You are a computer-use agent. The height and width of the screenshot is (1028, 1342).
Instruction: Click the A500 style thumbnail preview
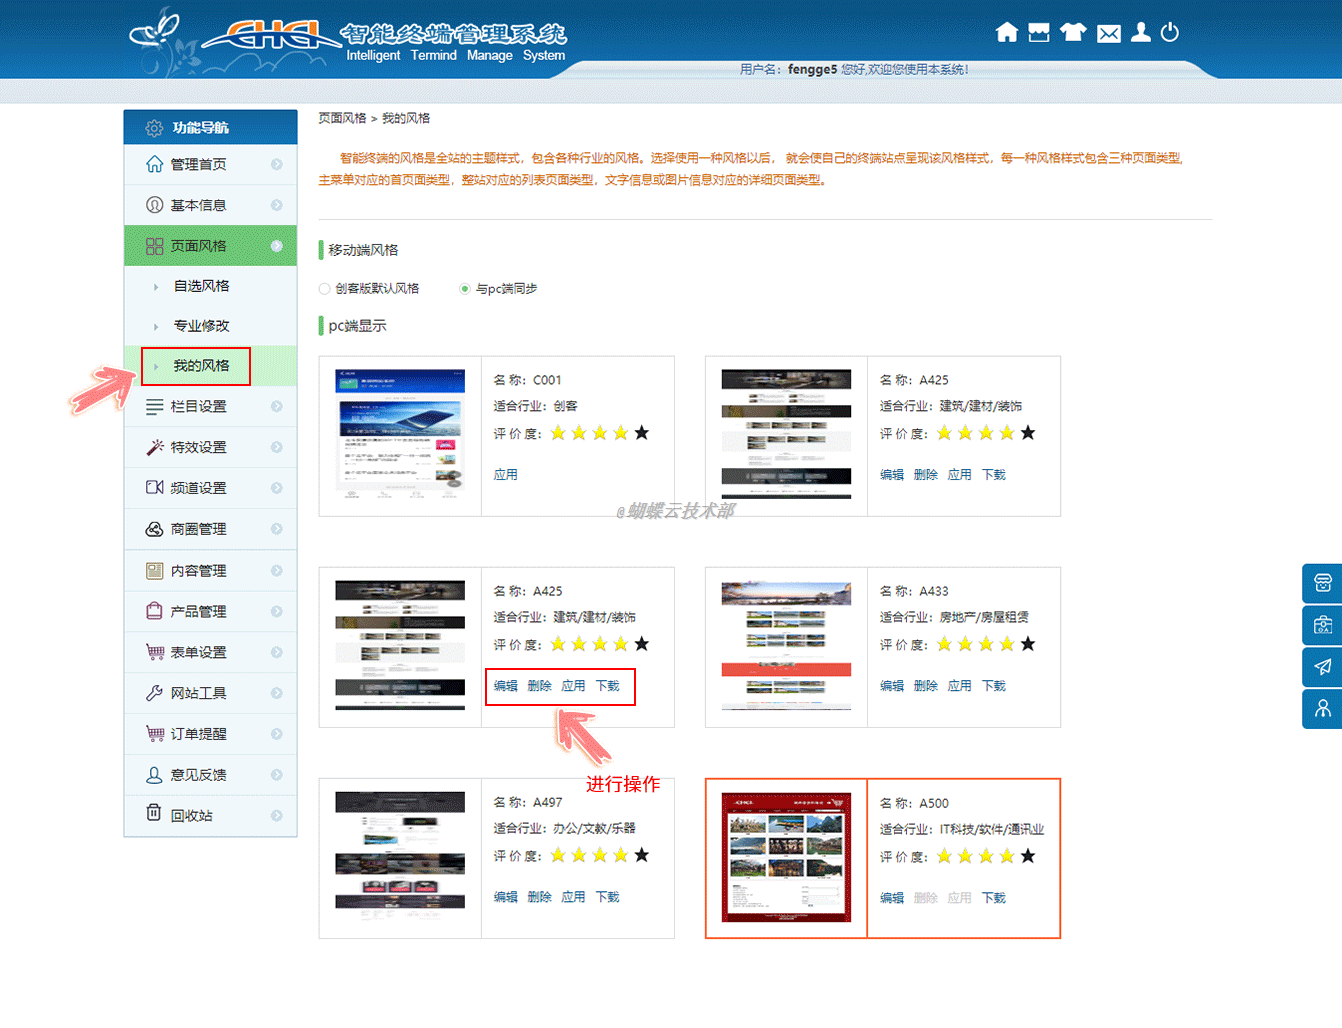[x=786, y=858]
